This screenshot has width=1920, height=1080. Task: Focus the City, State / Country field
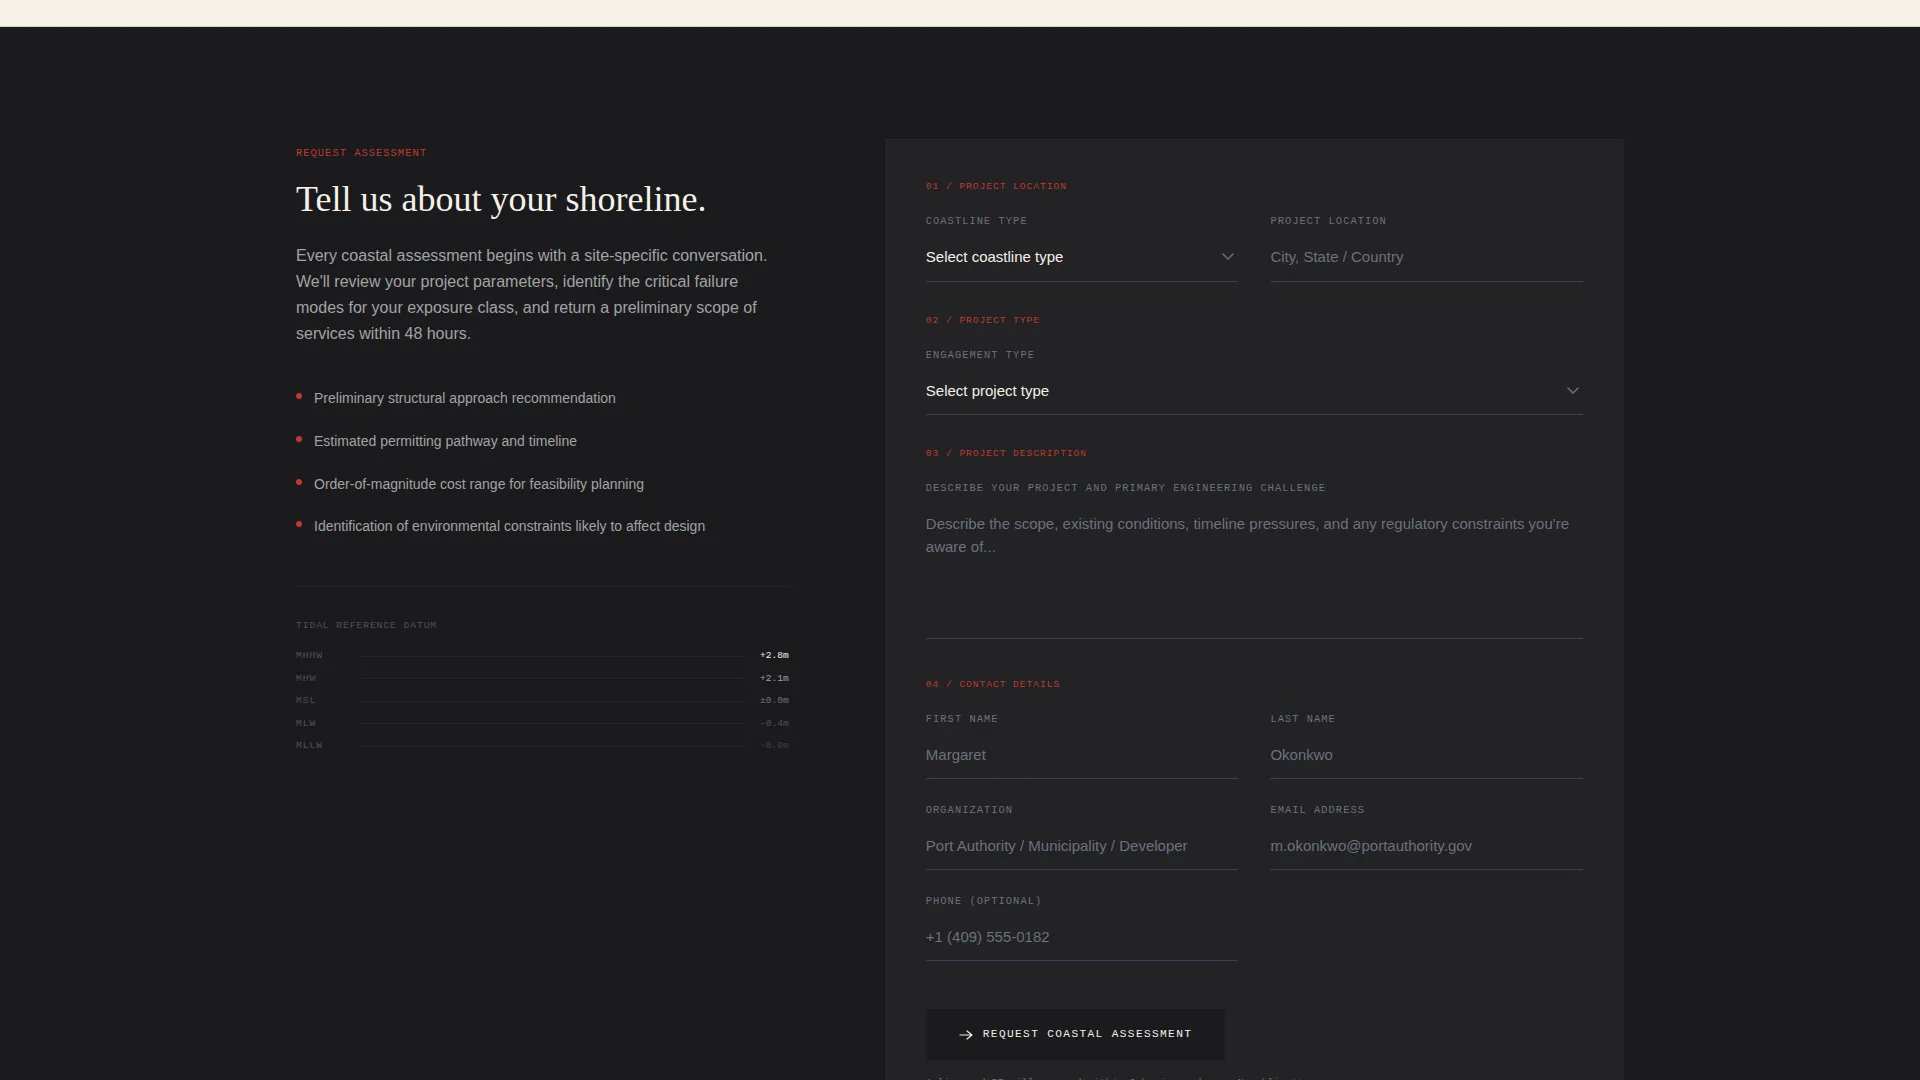click(x=1426, y=257)
